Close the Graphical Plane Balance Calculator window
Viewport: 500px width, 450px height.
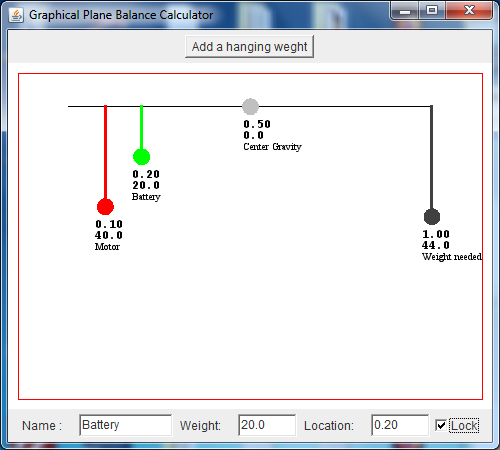pyautogui.click(x=469, y=11)
